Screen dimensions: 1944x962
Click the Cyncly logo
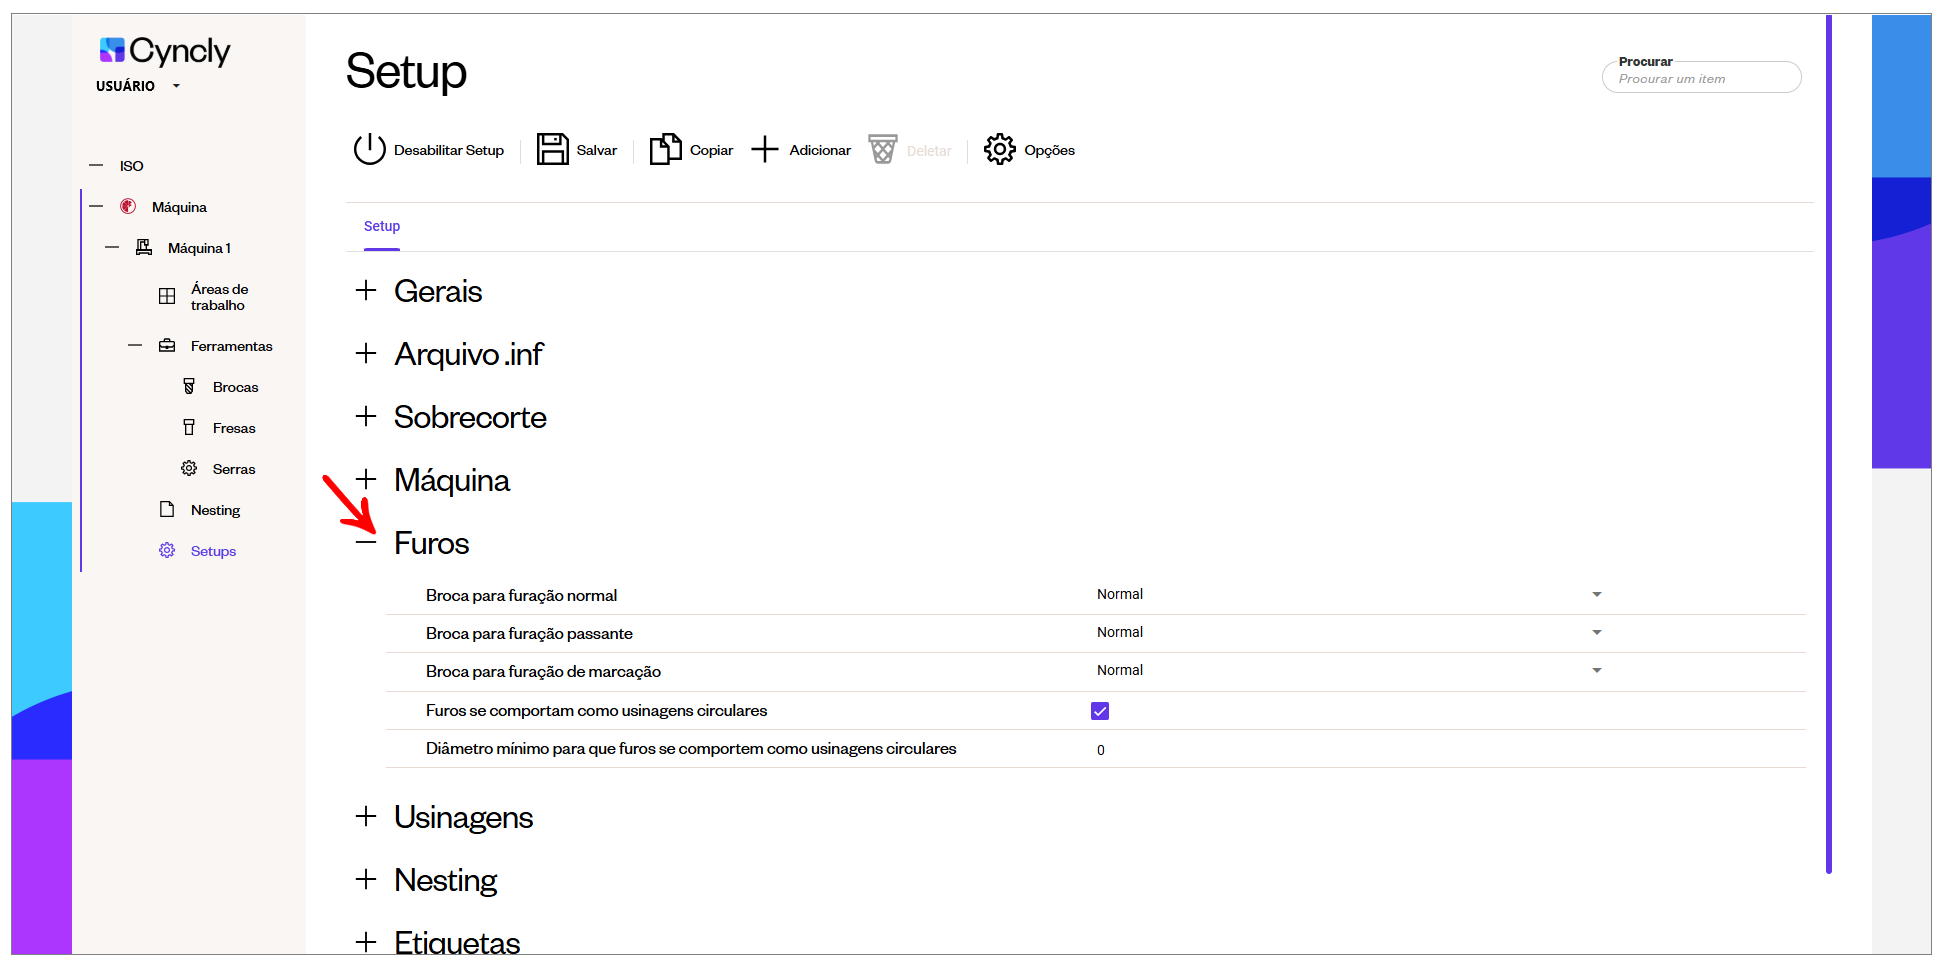pos(165,51)
